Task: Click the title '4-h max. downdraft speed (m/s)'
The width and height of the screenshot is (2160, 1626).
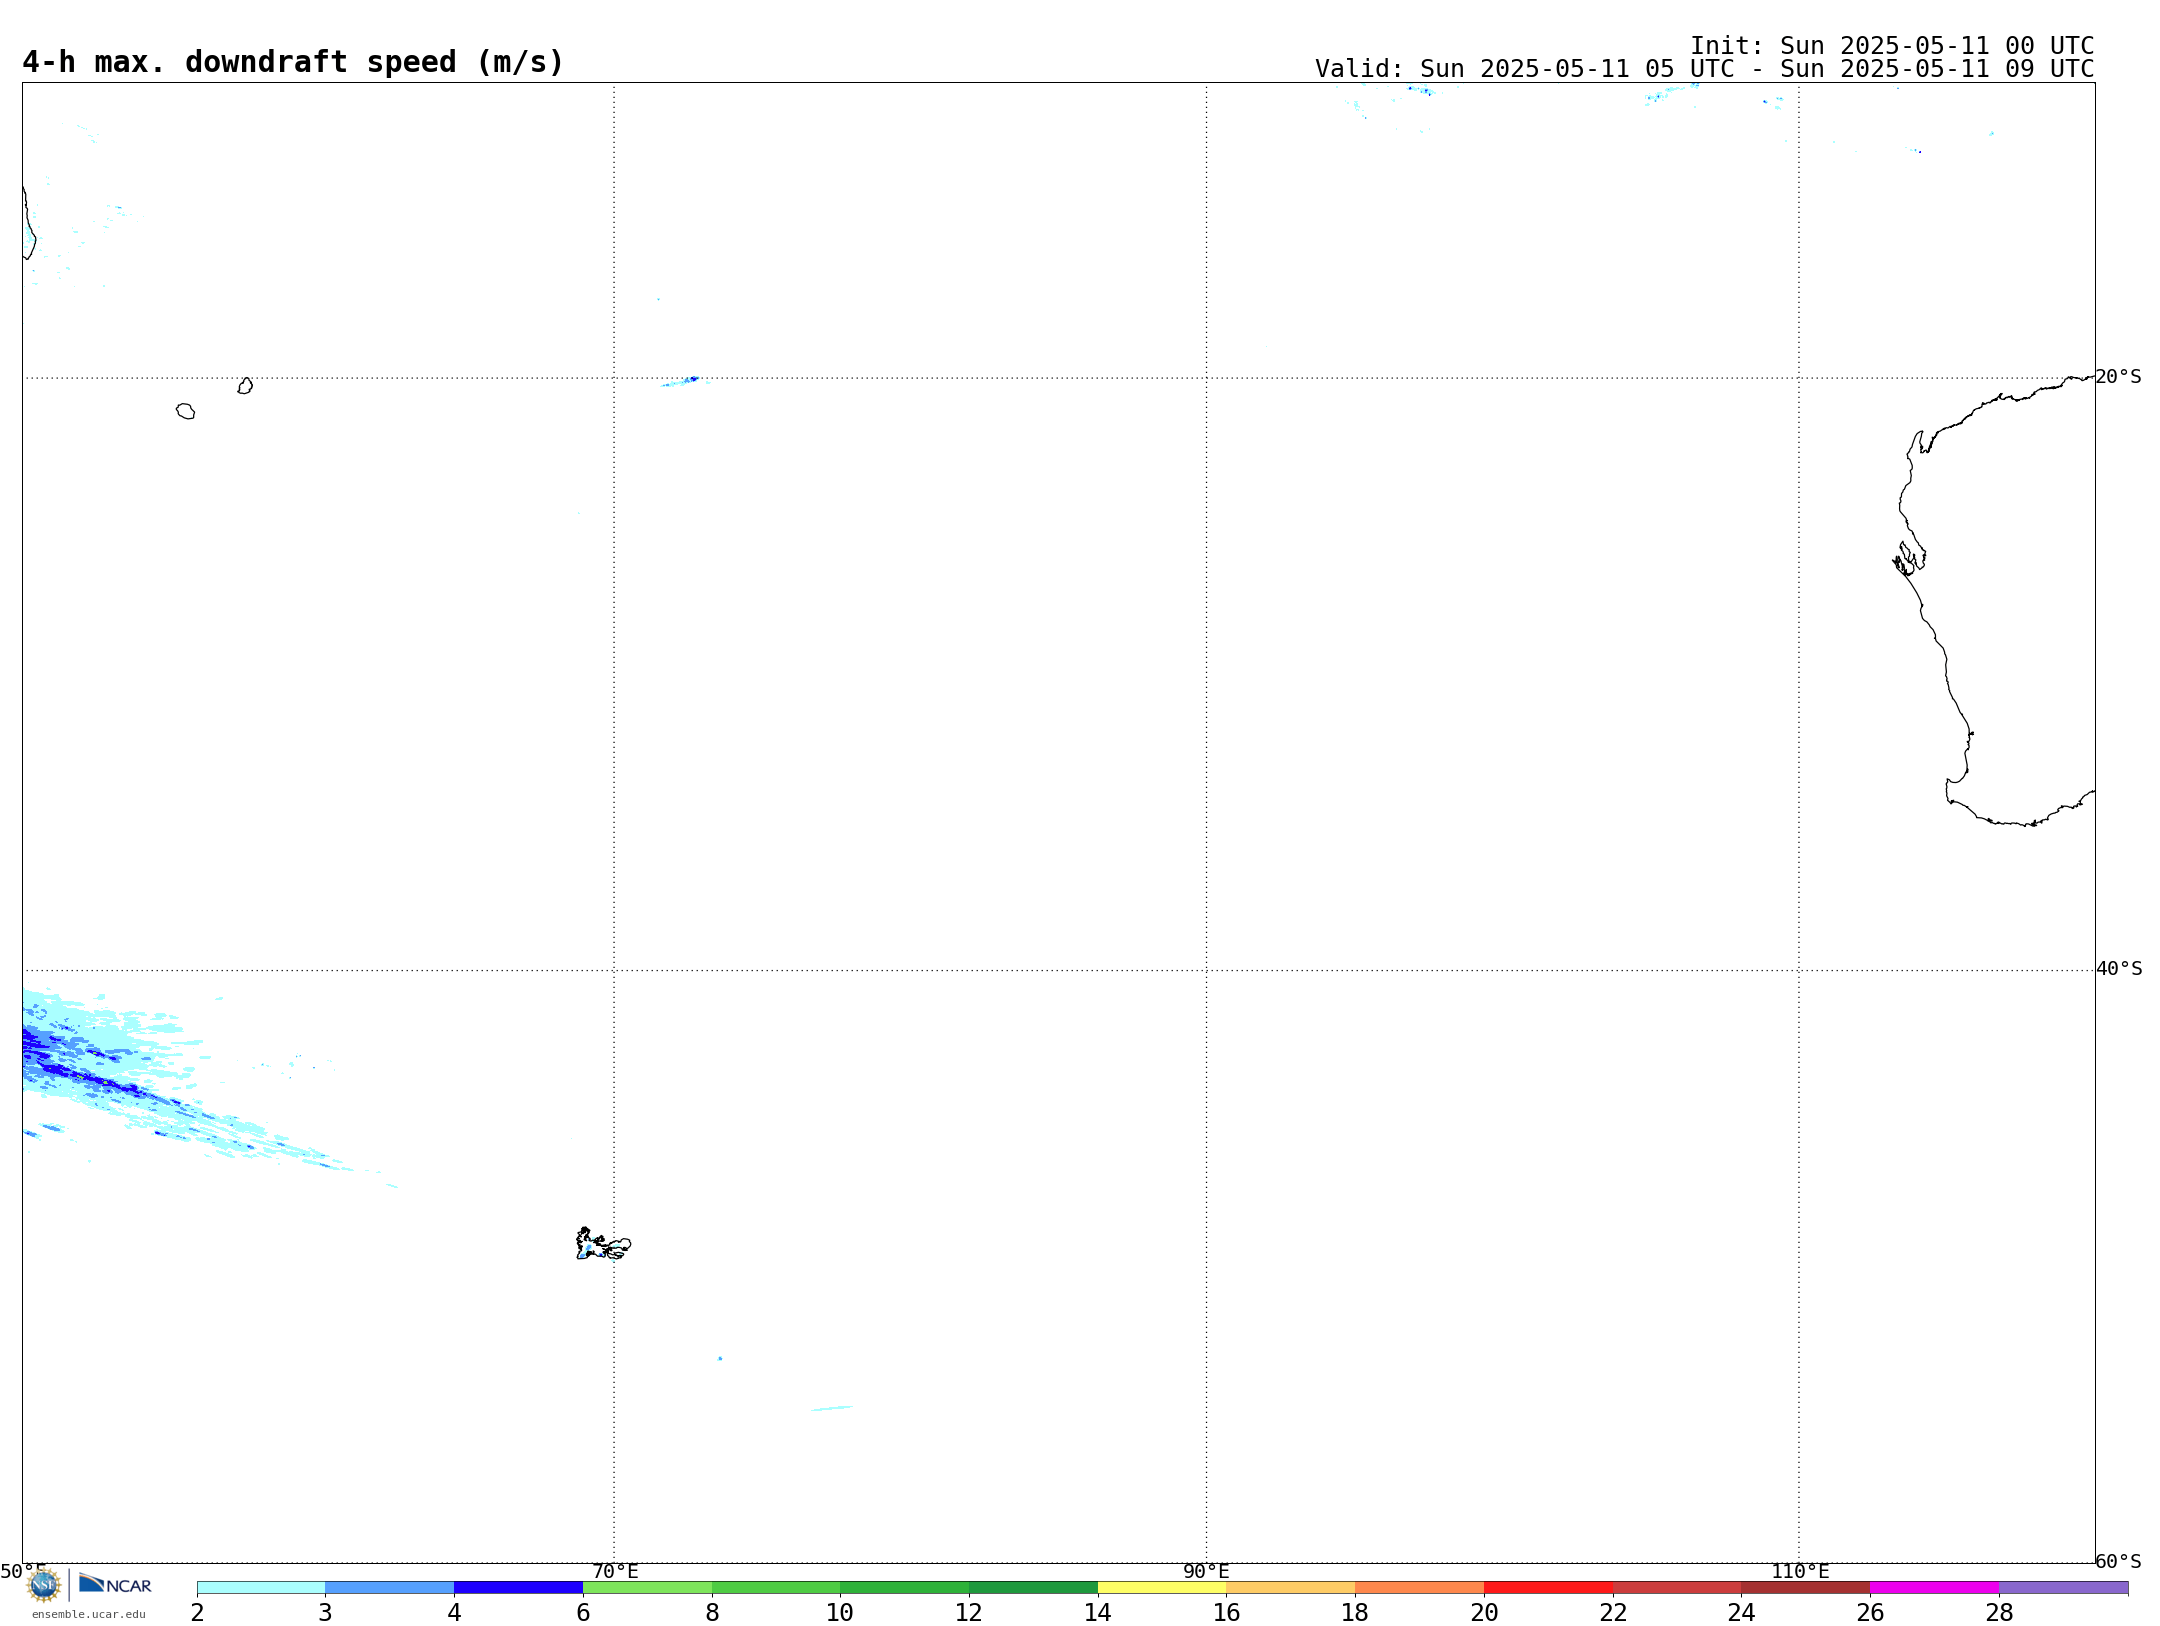Action: tap(293, 63)
